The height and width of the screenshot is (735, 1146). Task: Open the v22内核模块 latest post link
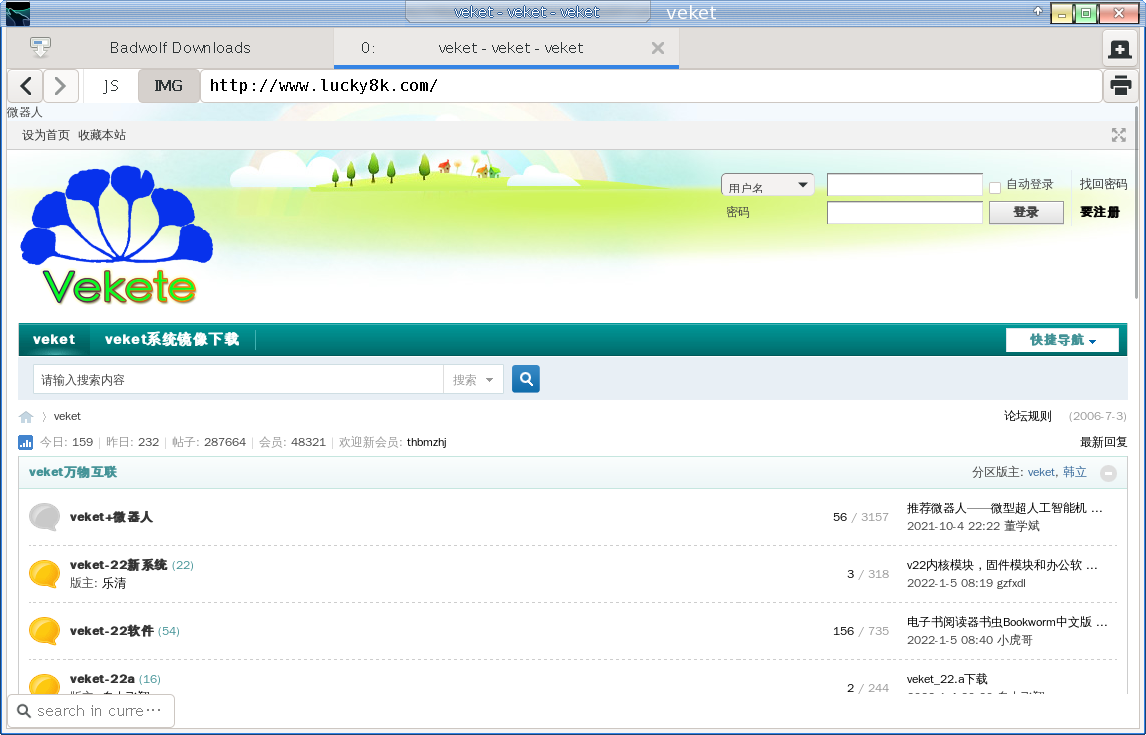(x=1002, y=565)
